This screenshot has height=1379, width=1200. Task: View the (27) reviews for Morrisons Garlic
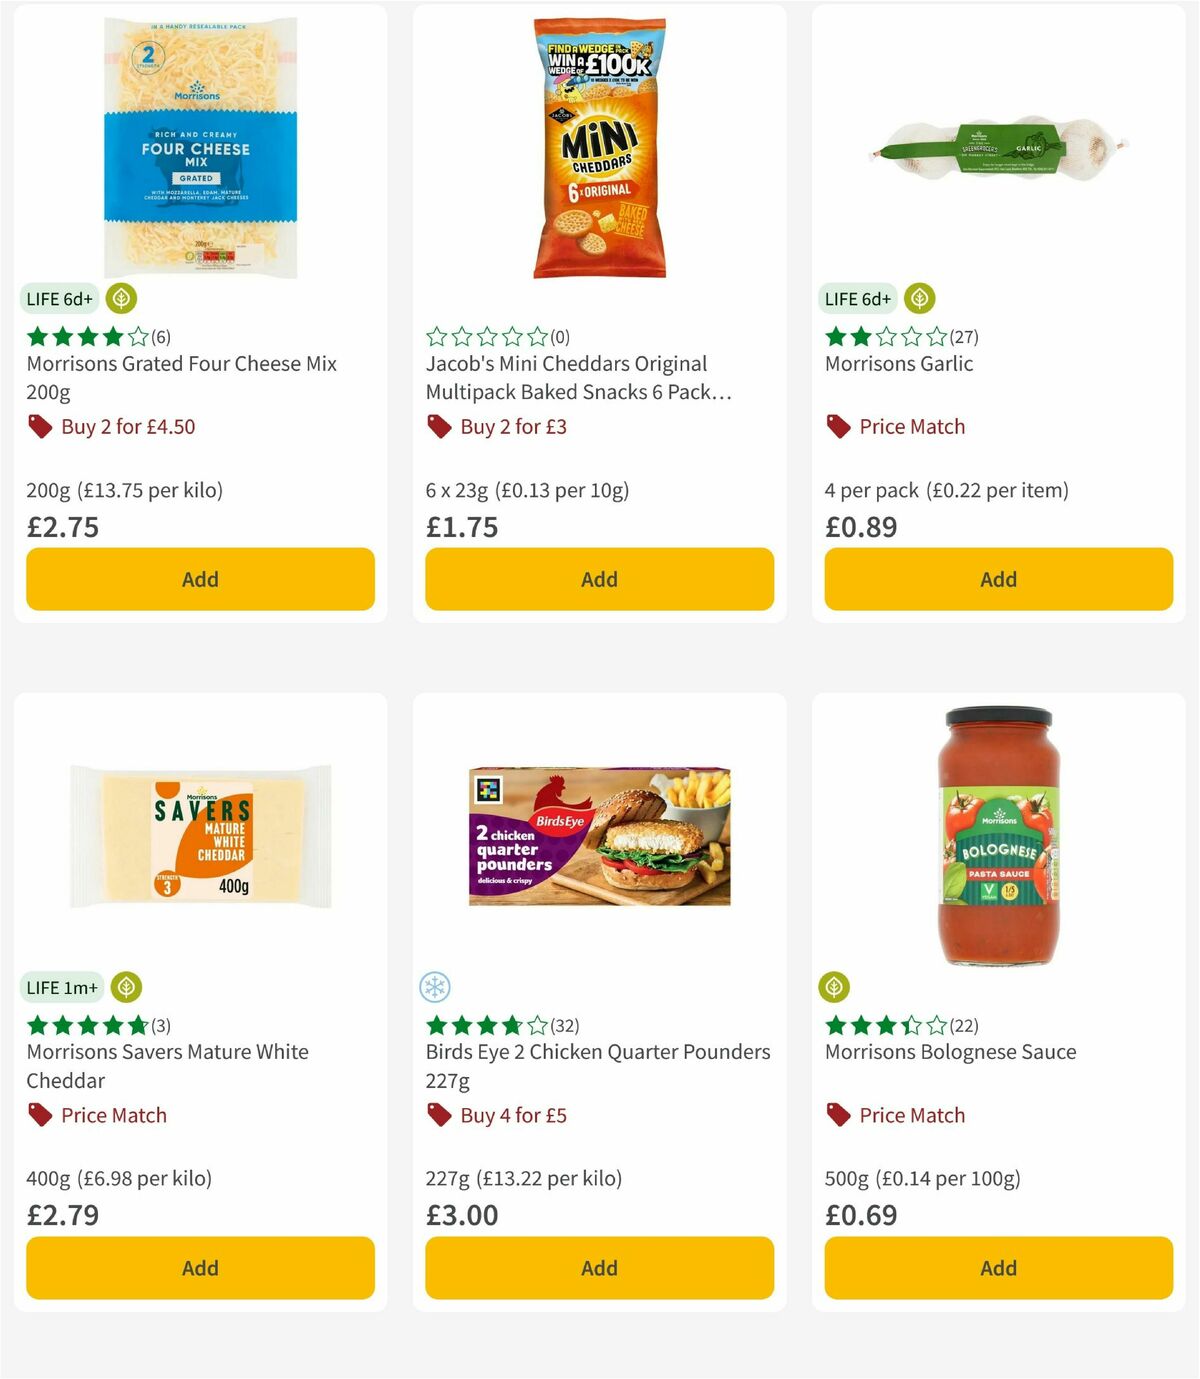pyautogui.click(x=963, y=337)
